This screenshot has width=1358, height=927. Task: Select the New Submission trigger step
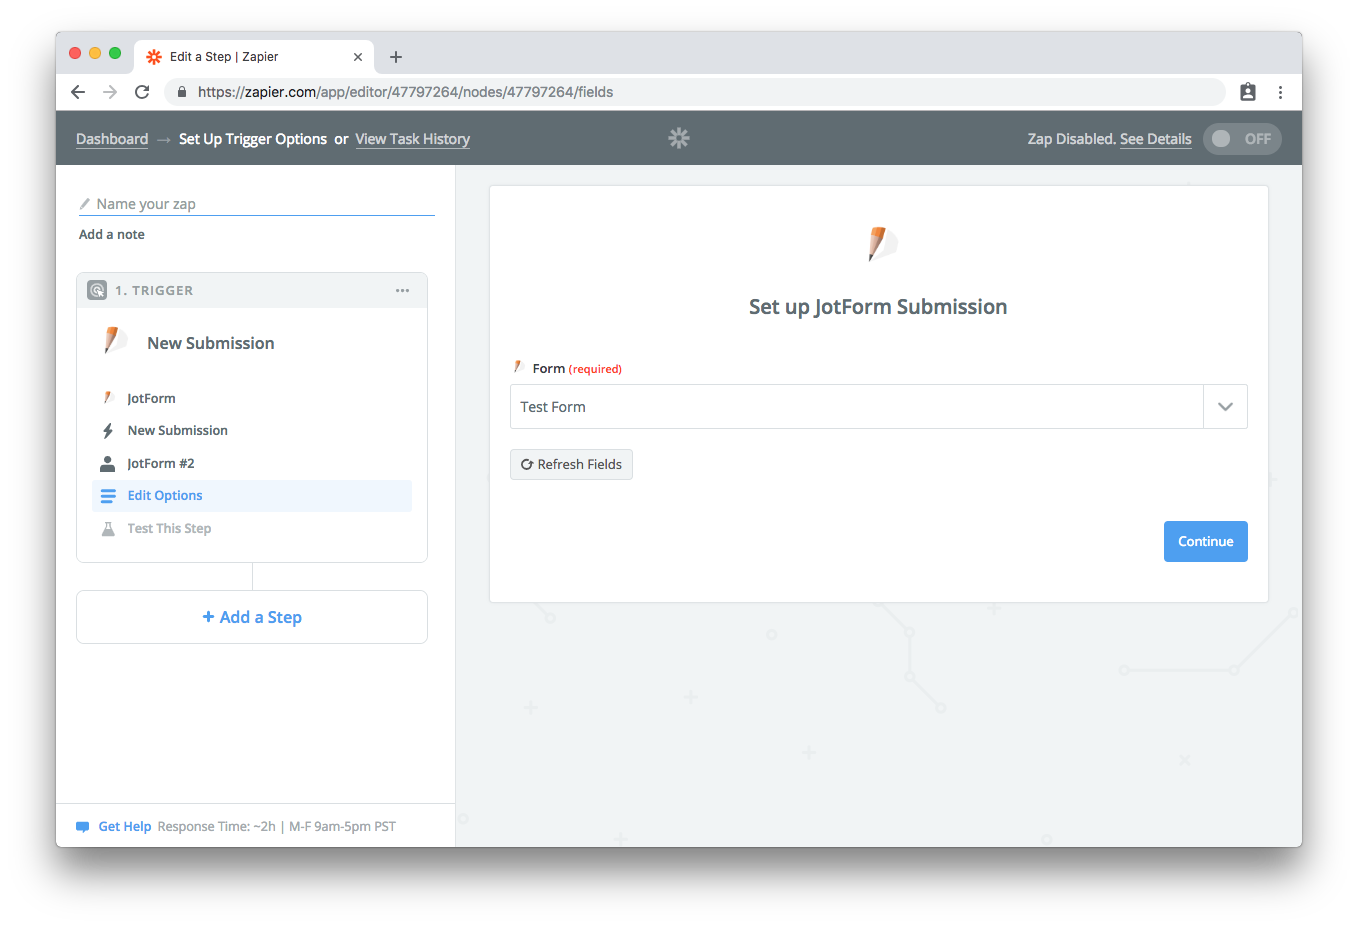252,431
